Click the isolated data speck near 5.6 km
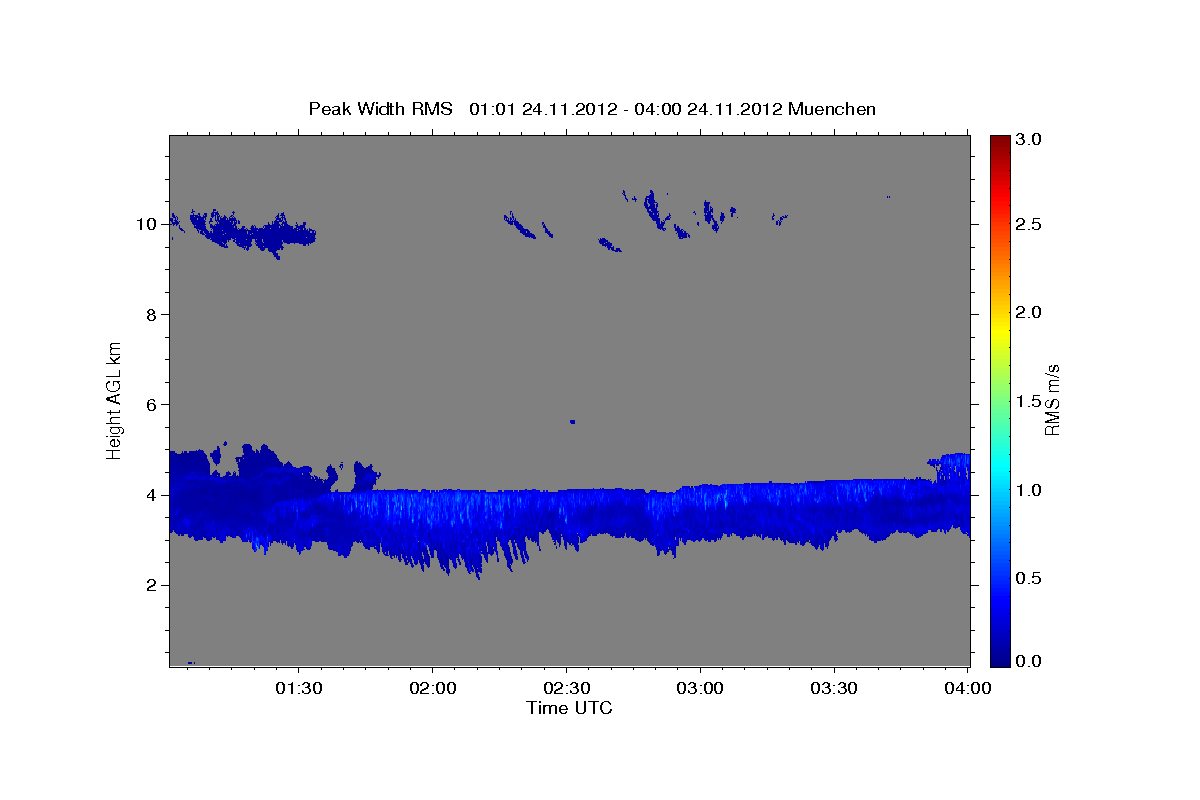This screenshot has height=800, width=1200. (572, 421)
